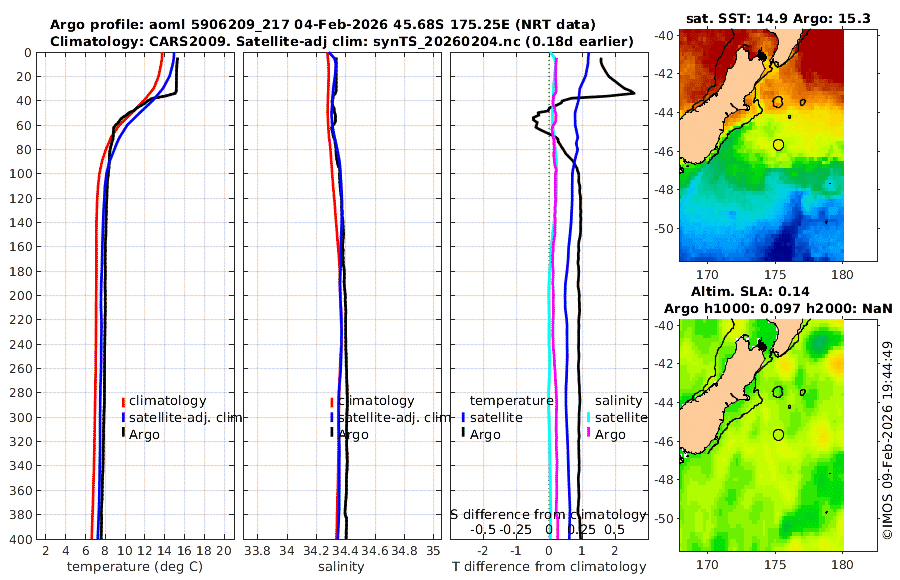The image size is (900, 580).
Task: Click the 'climatology' legend label in salinity panel
Action: (x=376, y=401)
